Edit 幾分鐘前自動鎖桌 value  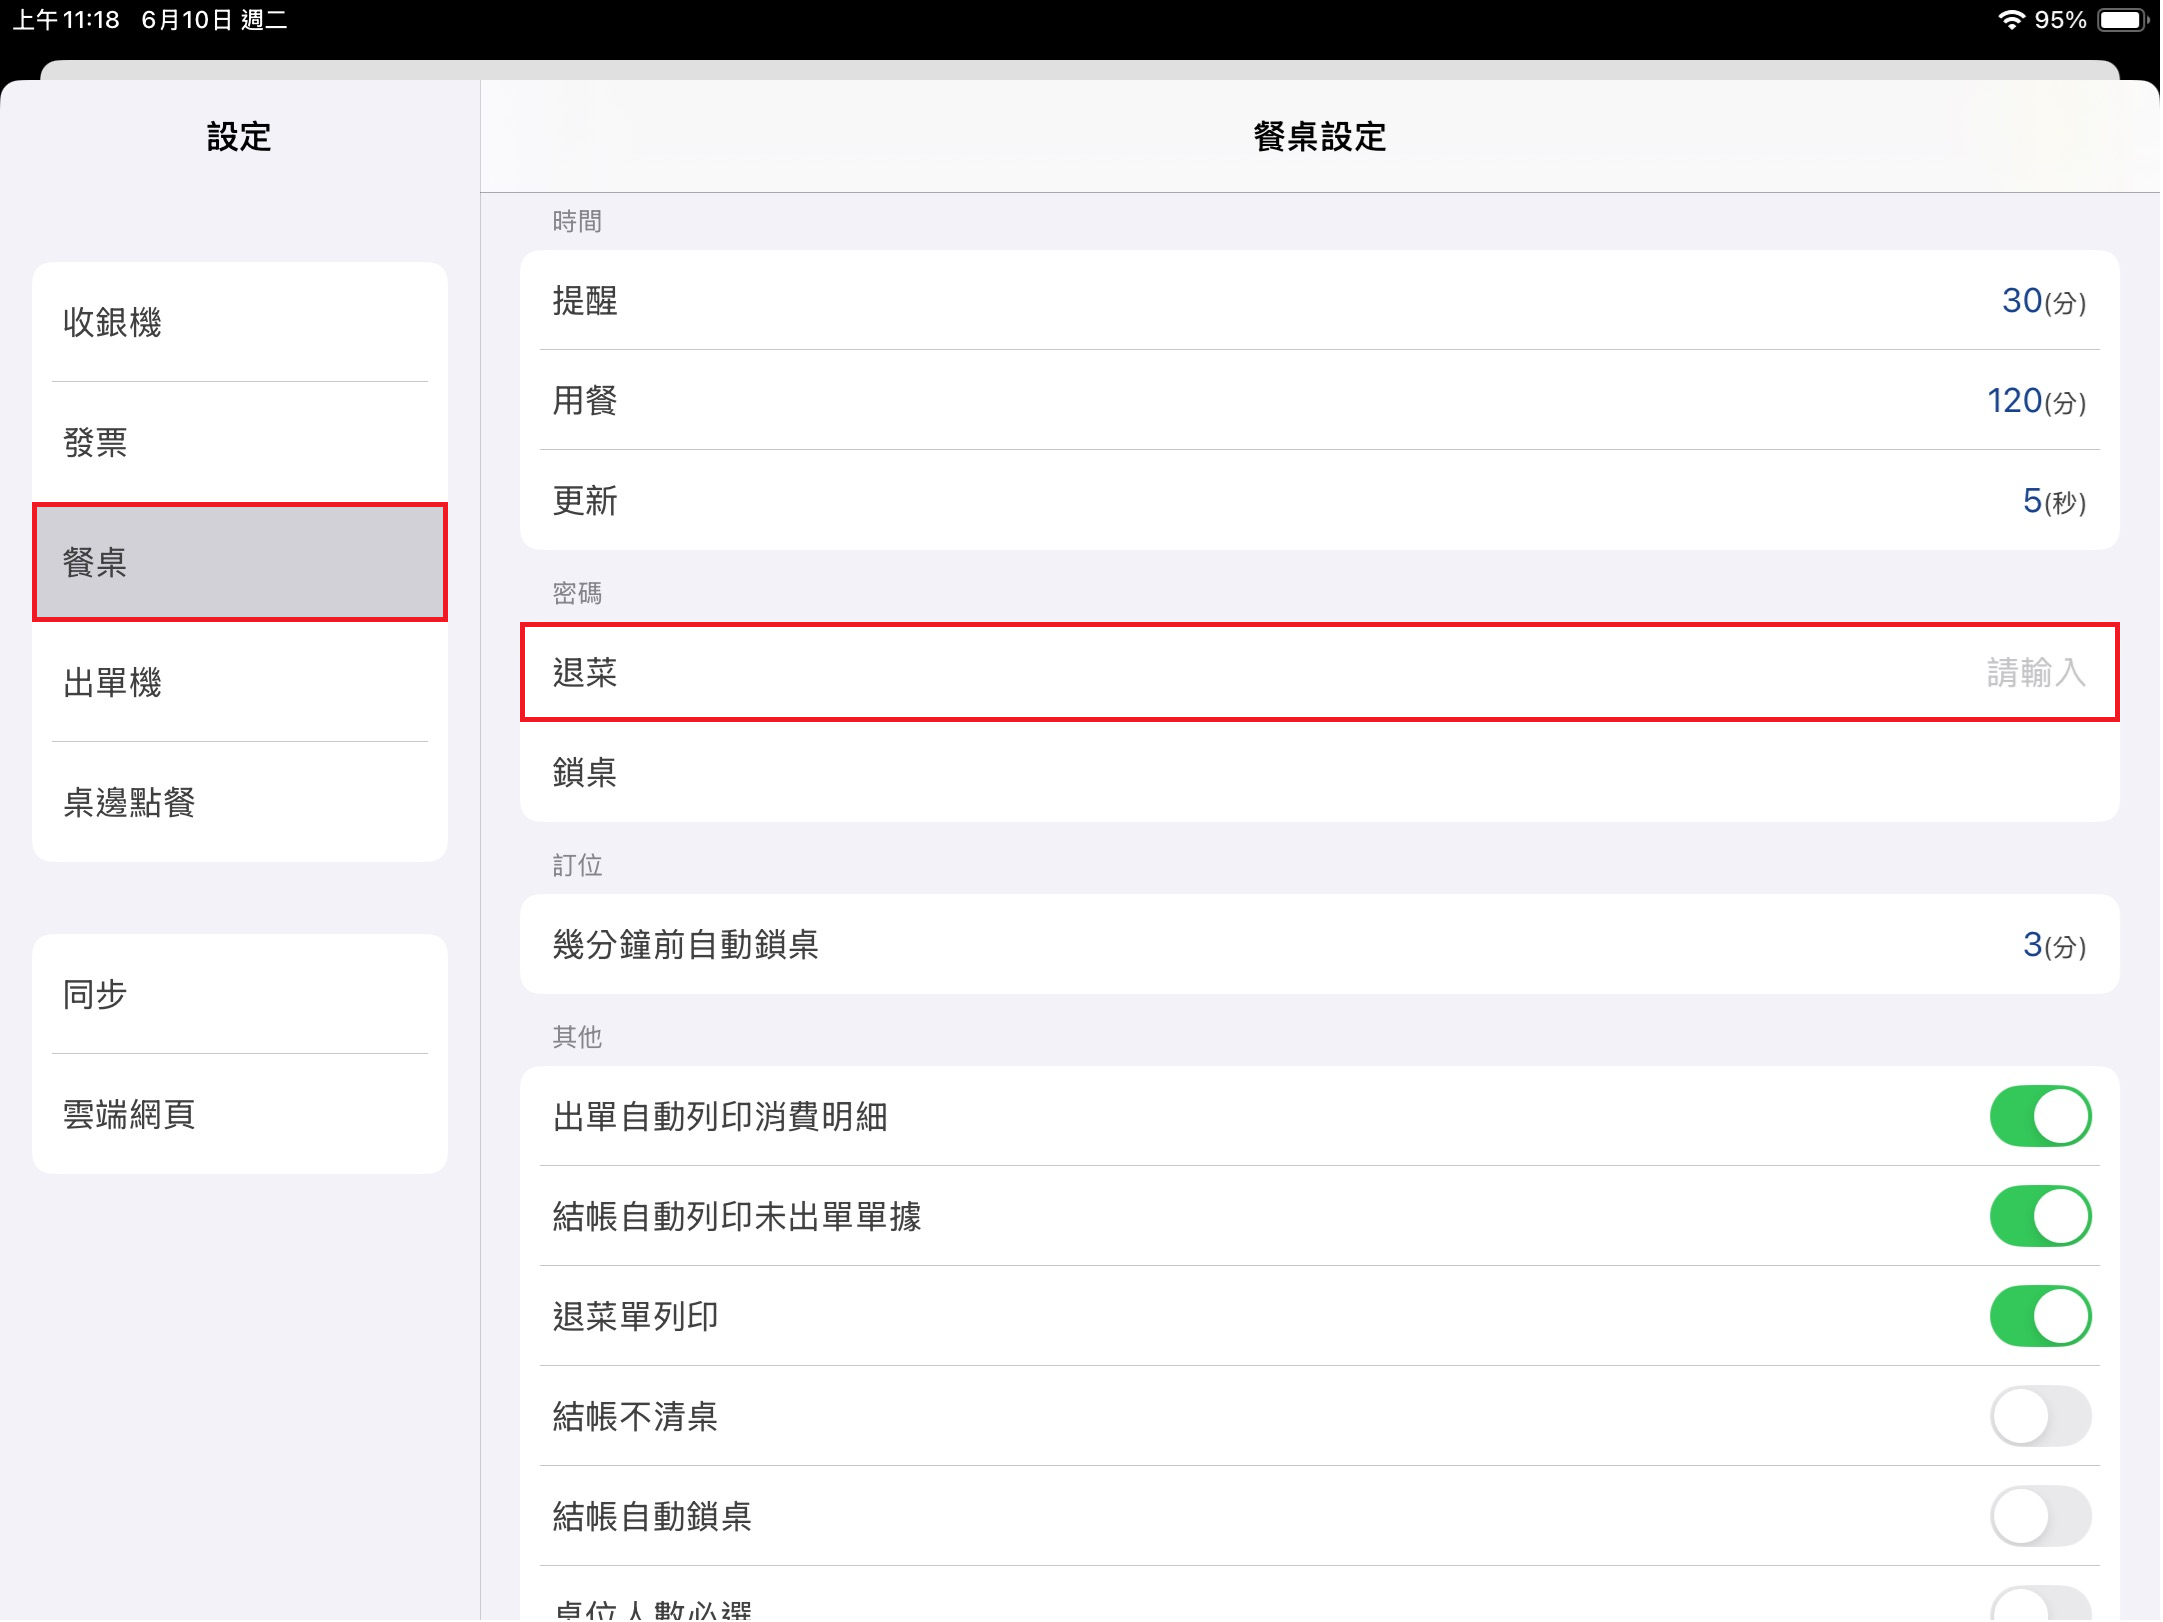click(2052, 945)
